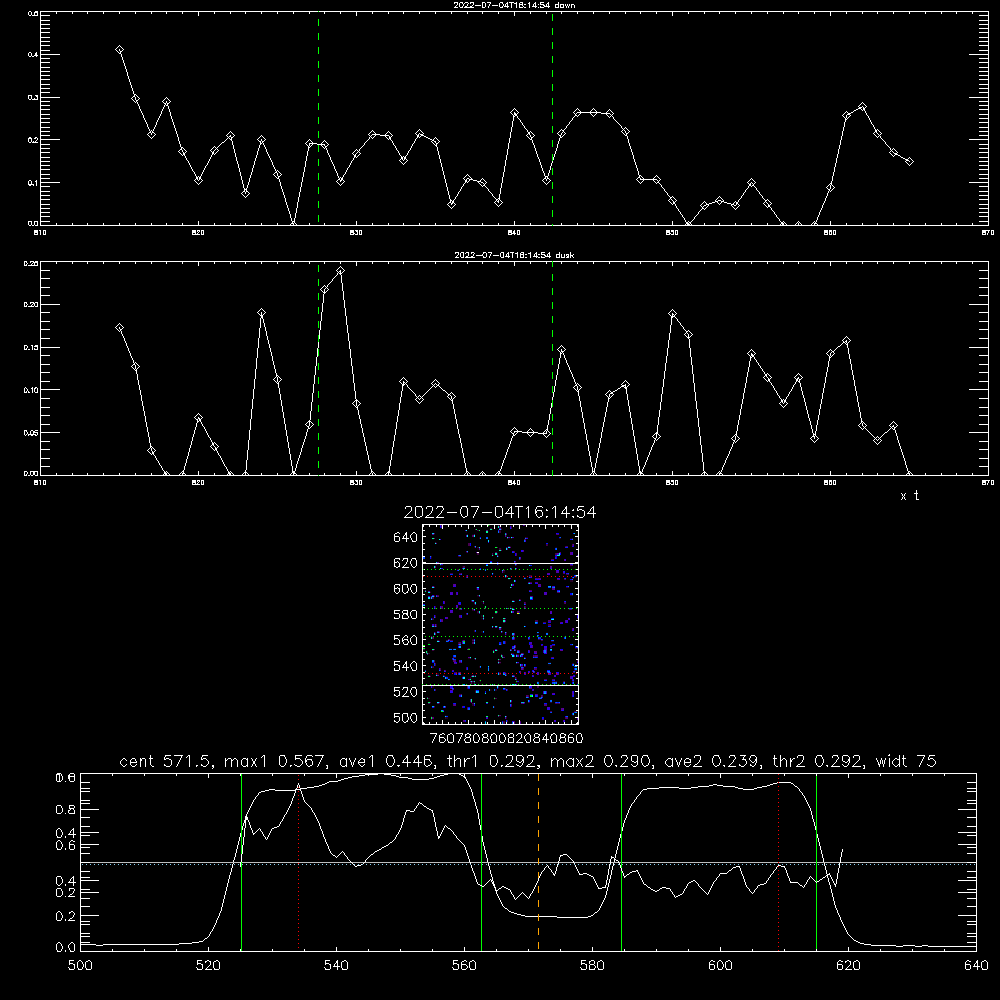Click the 'x t' label below the dusk plot
The width and height of the screenshot is (1000, 1000).
(x=909, y=496)
